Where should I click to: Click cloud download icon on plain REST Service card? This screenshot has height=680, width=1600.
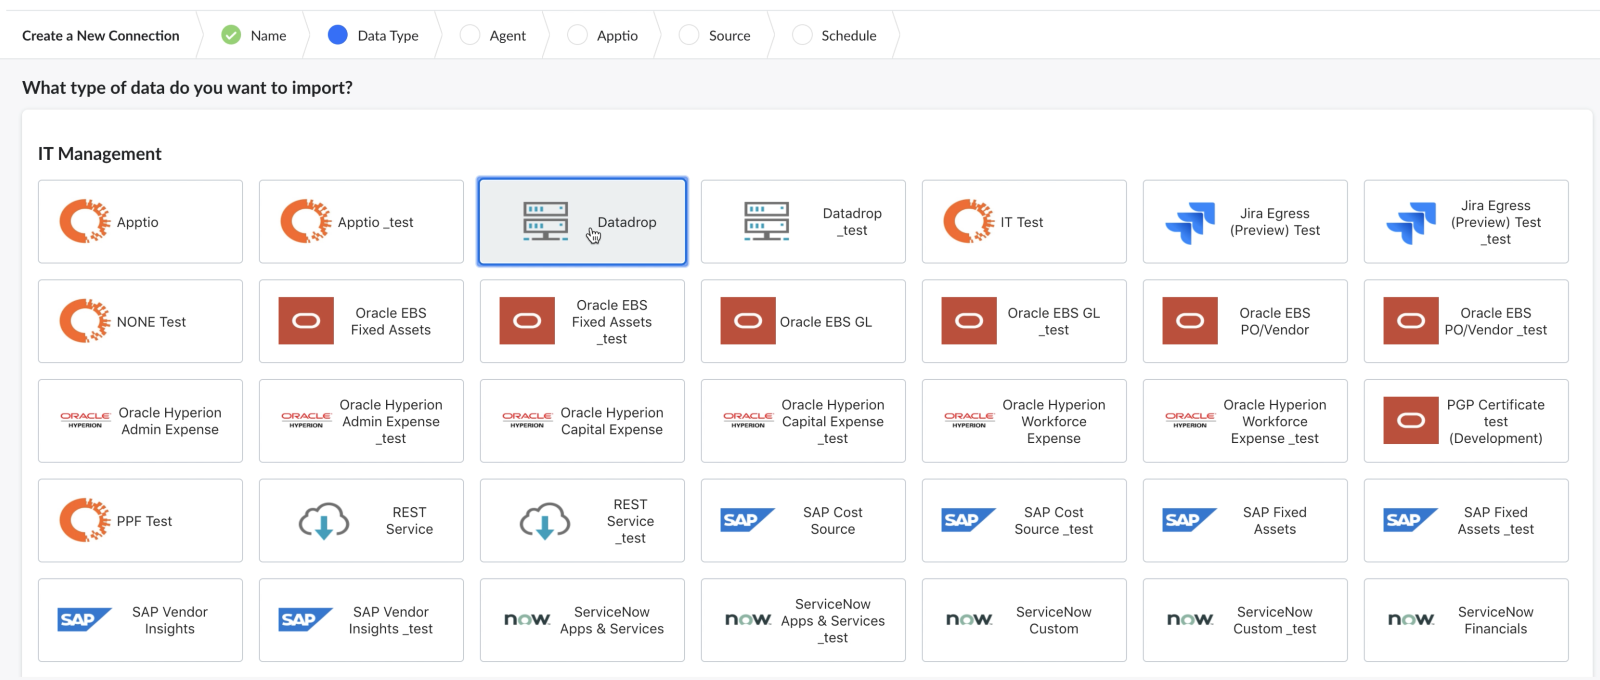coord(324,521)
